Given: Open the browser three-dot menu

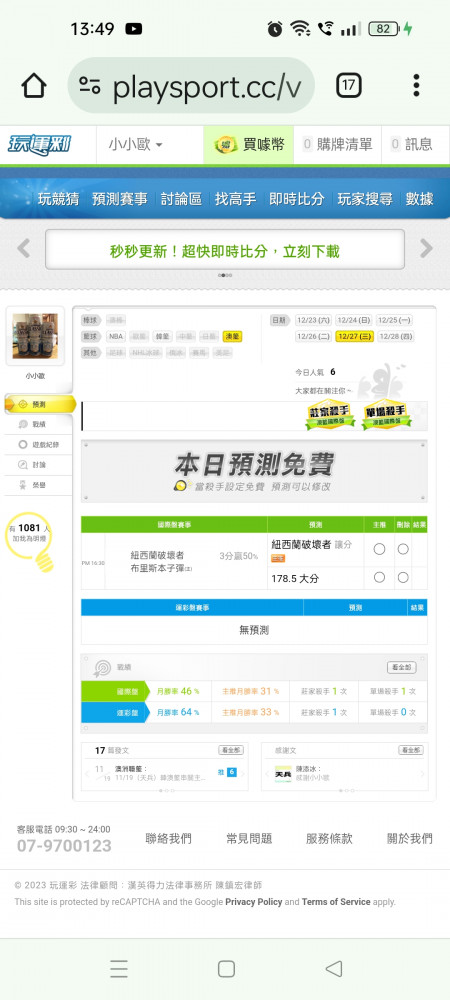Looking at the screenshot, I should (416, 85).
